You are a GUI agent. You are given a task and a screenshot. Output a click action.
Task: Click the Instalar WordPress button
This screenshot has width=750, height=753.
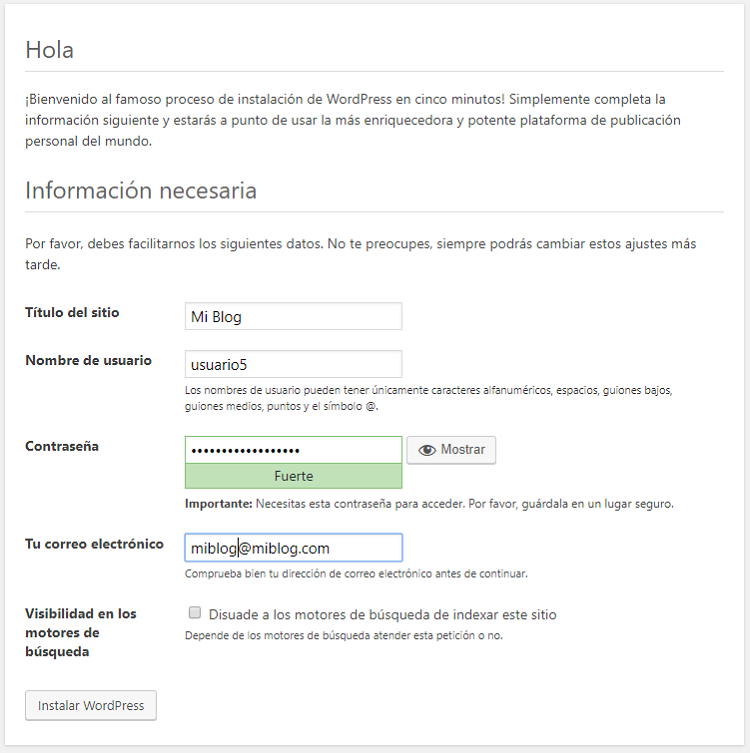point(91,705)
